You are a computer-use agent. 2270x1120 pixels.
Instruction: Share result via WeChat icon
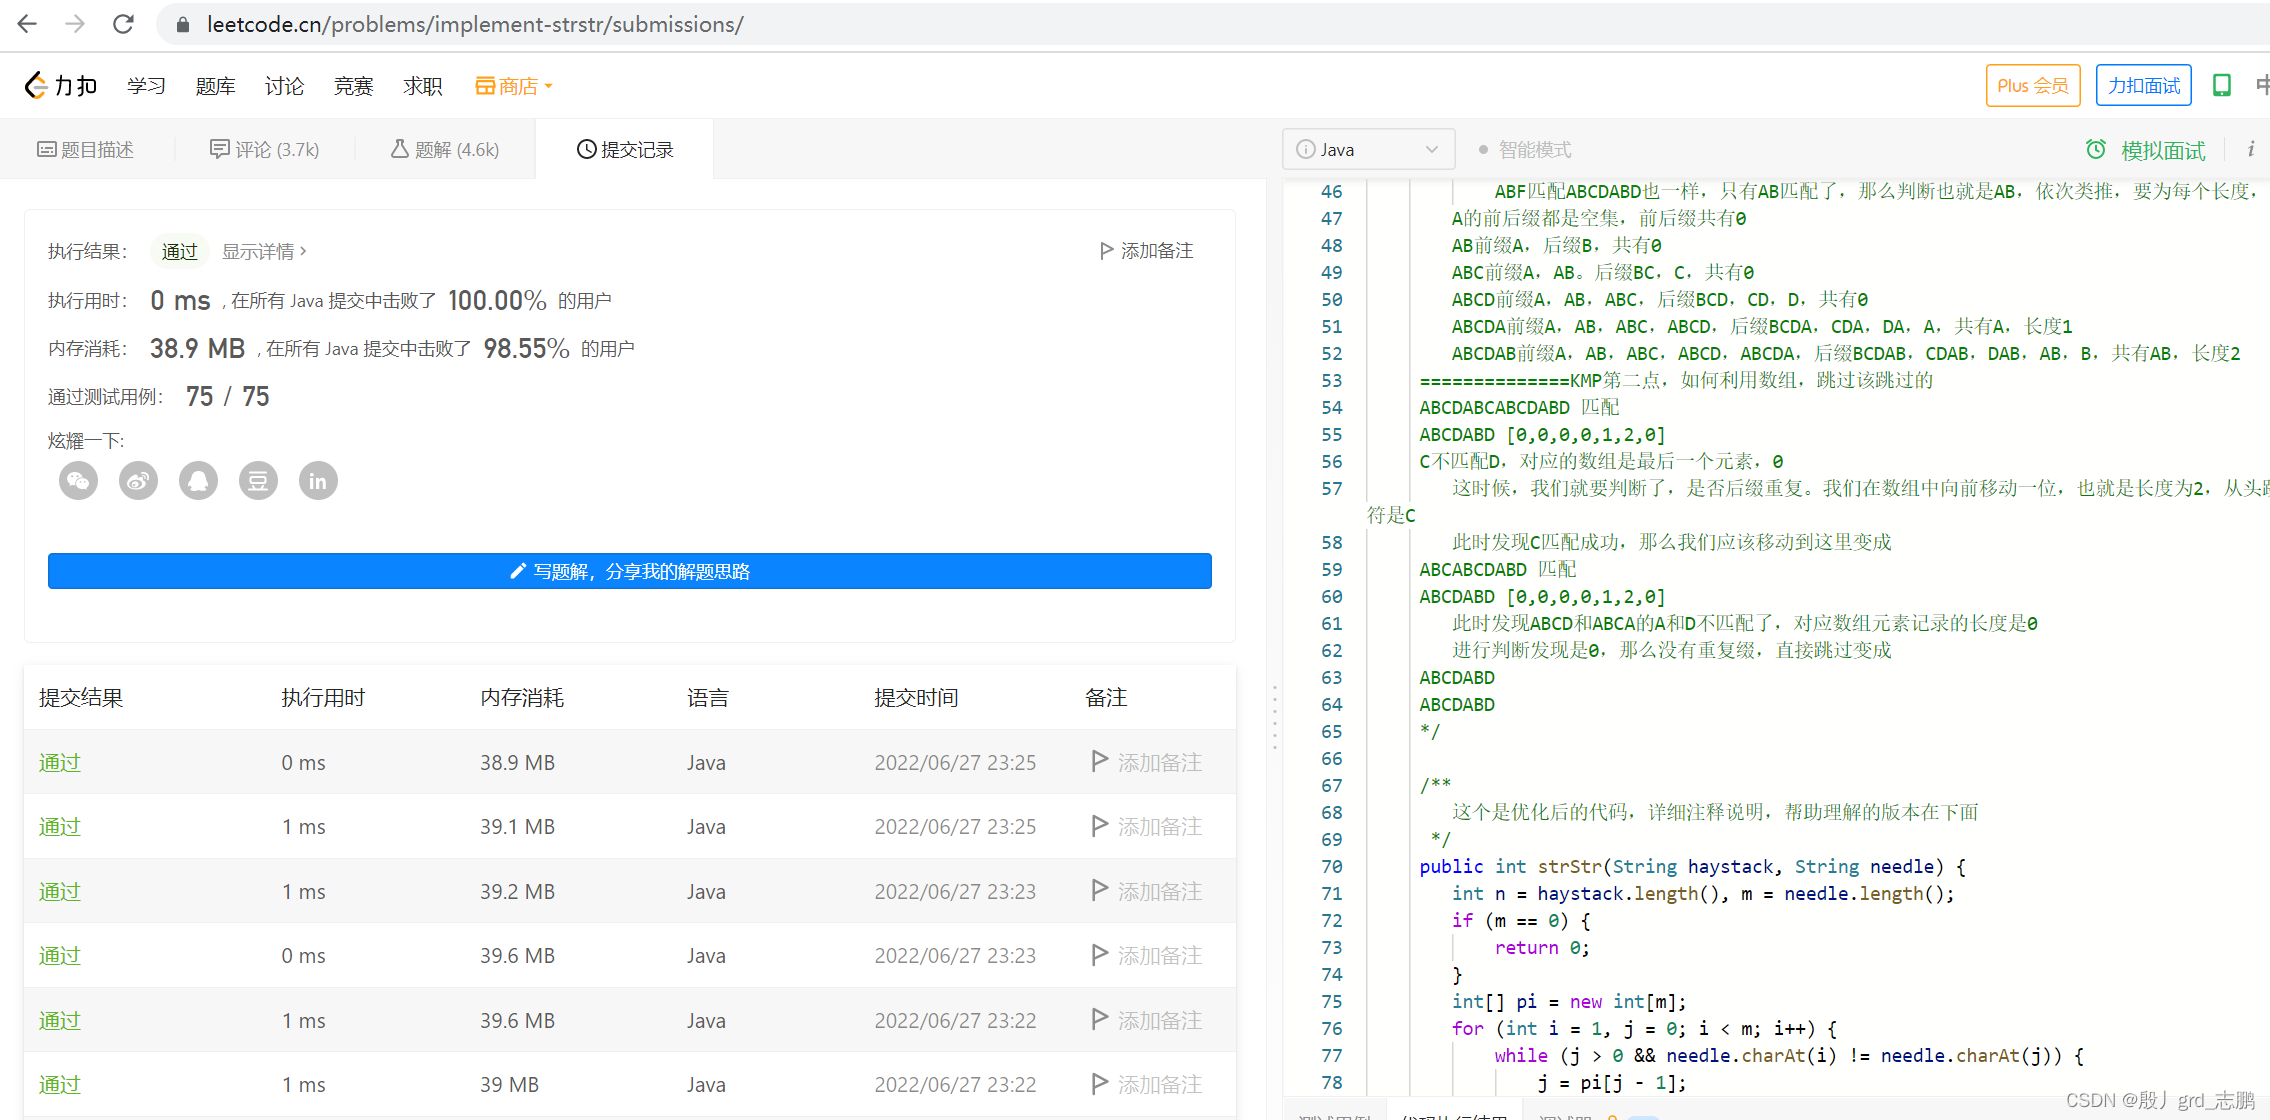click(78, 481)
